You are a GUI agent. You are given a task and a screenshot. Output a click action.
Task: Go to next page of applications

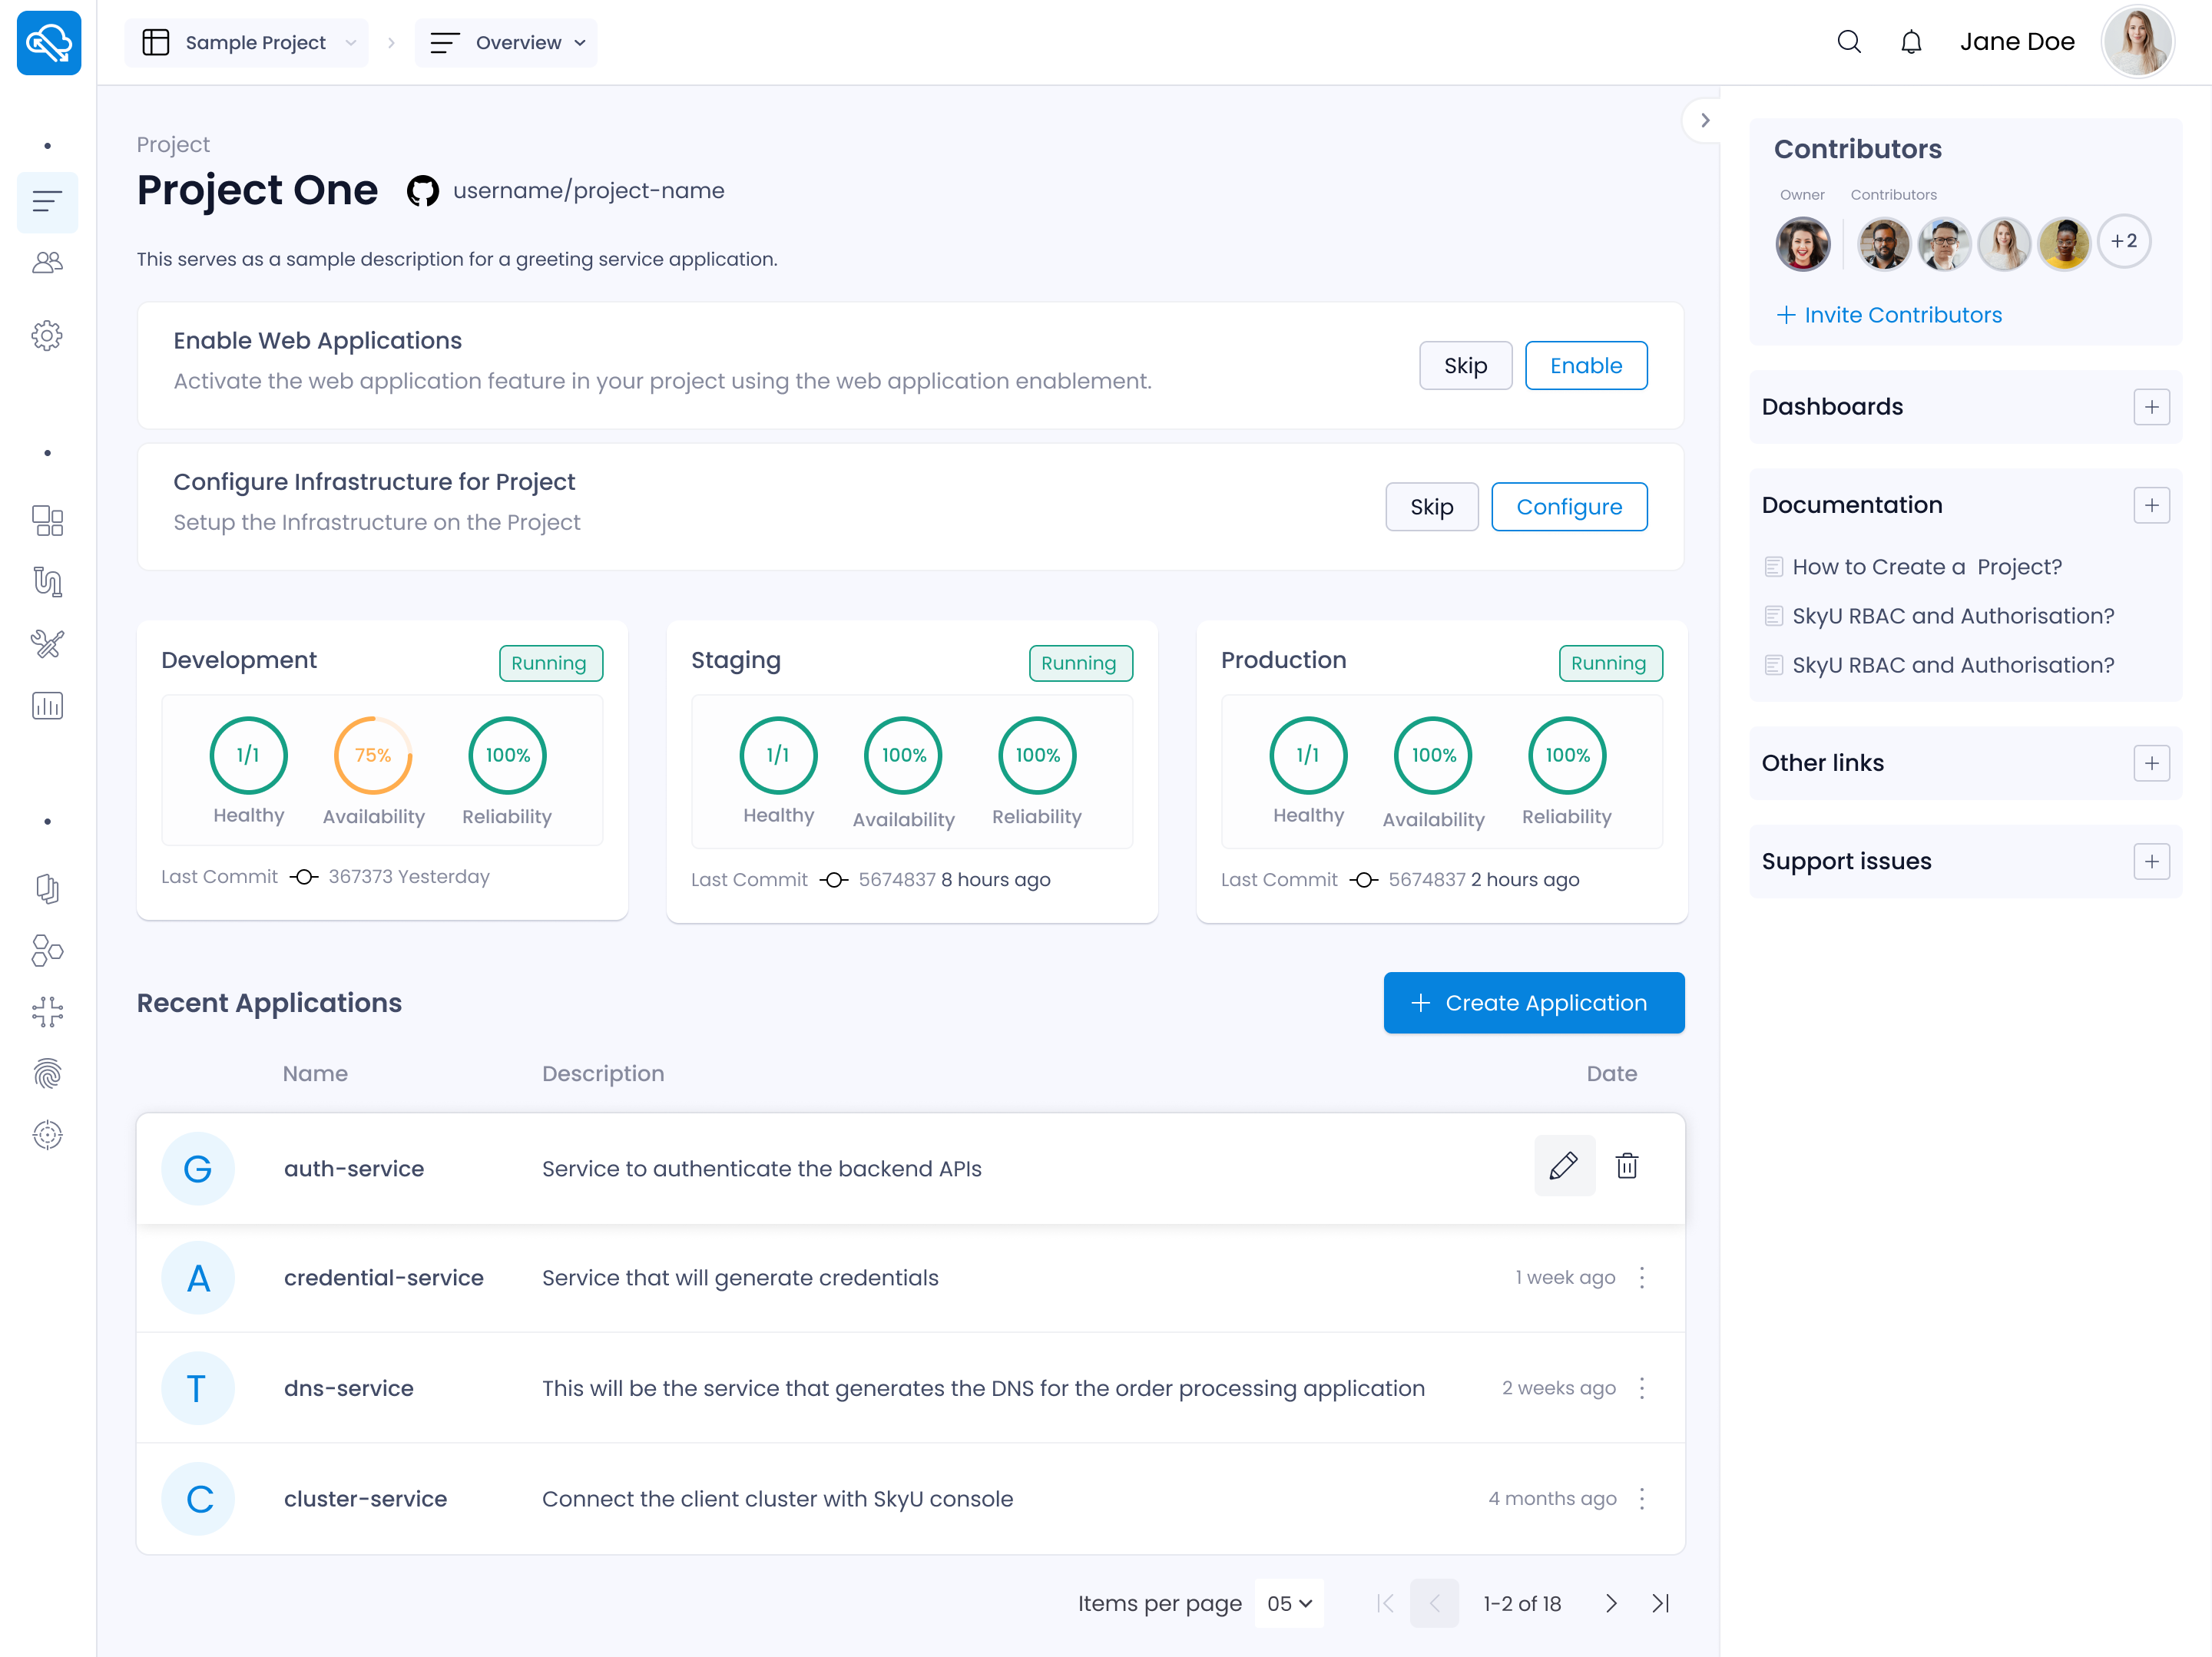(1610, 1603)
